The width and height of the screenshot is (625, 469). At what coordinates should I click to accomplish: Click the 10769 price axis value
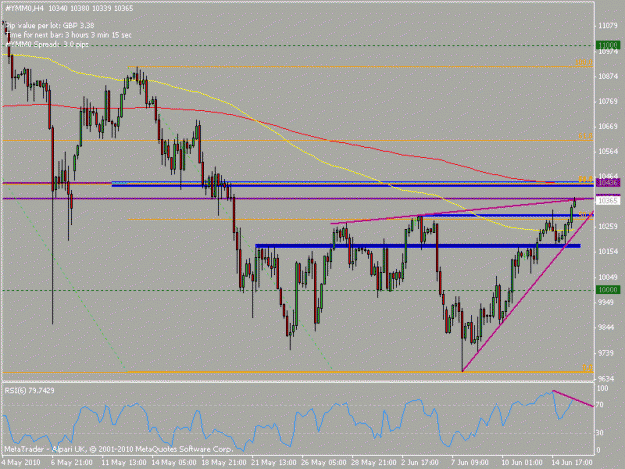608,102
